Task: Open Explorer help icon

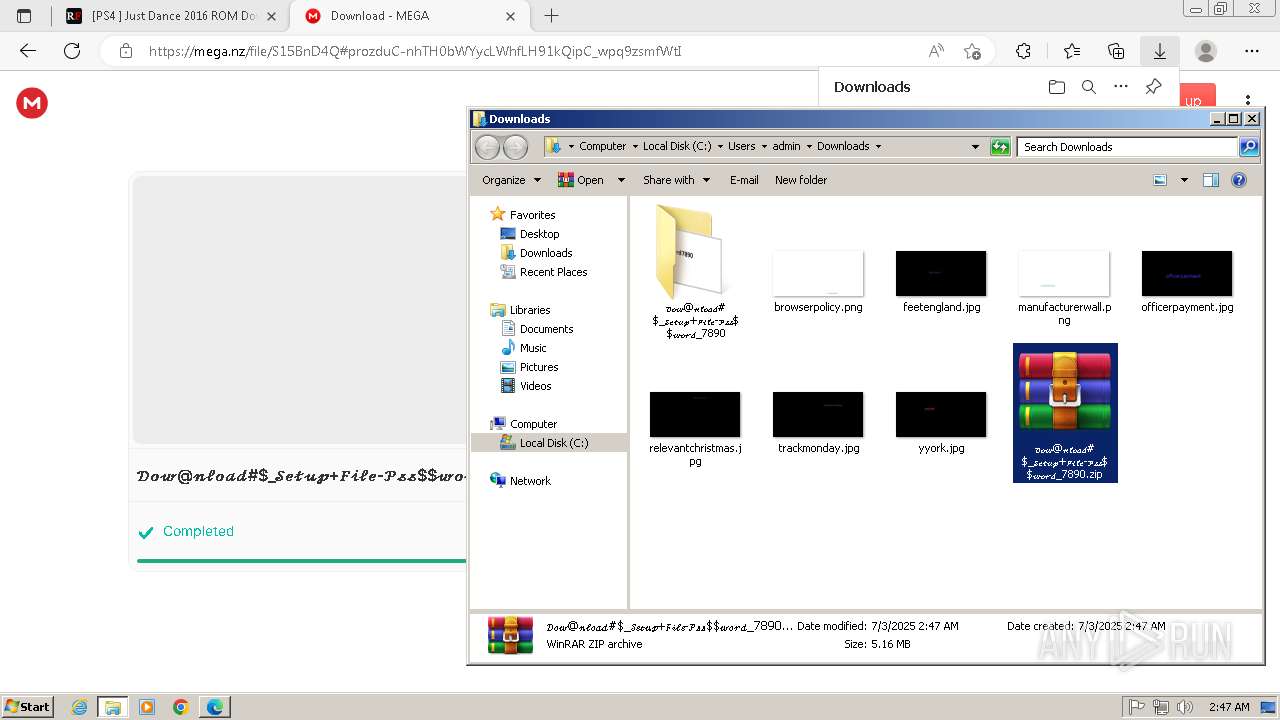Action: (x=1239, y=180)
